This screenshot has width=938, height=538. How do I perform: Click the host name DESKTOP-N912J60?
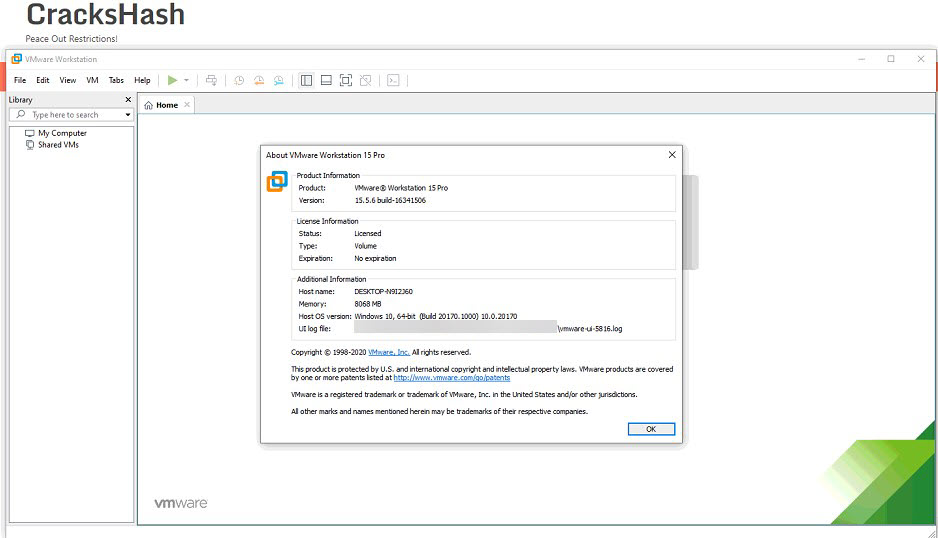383,292
